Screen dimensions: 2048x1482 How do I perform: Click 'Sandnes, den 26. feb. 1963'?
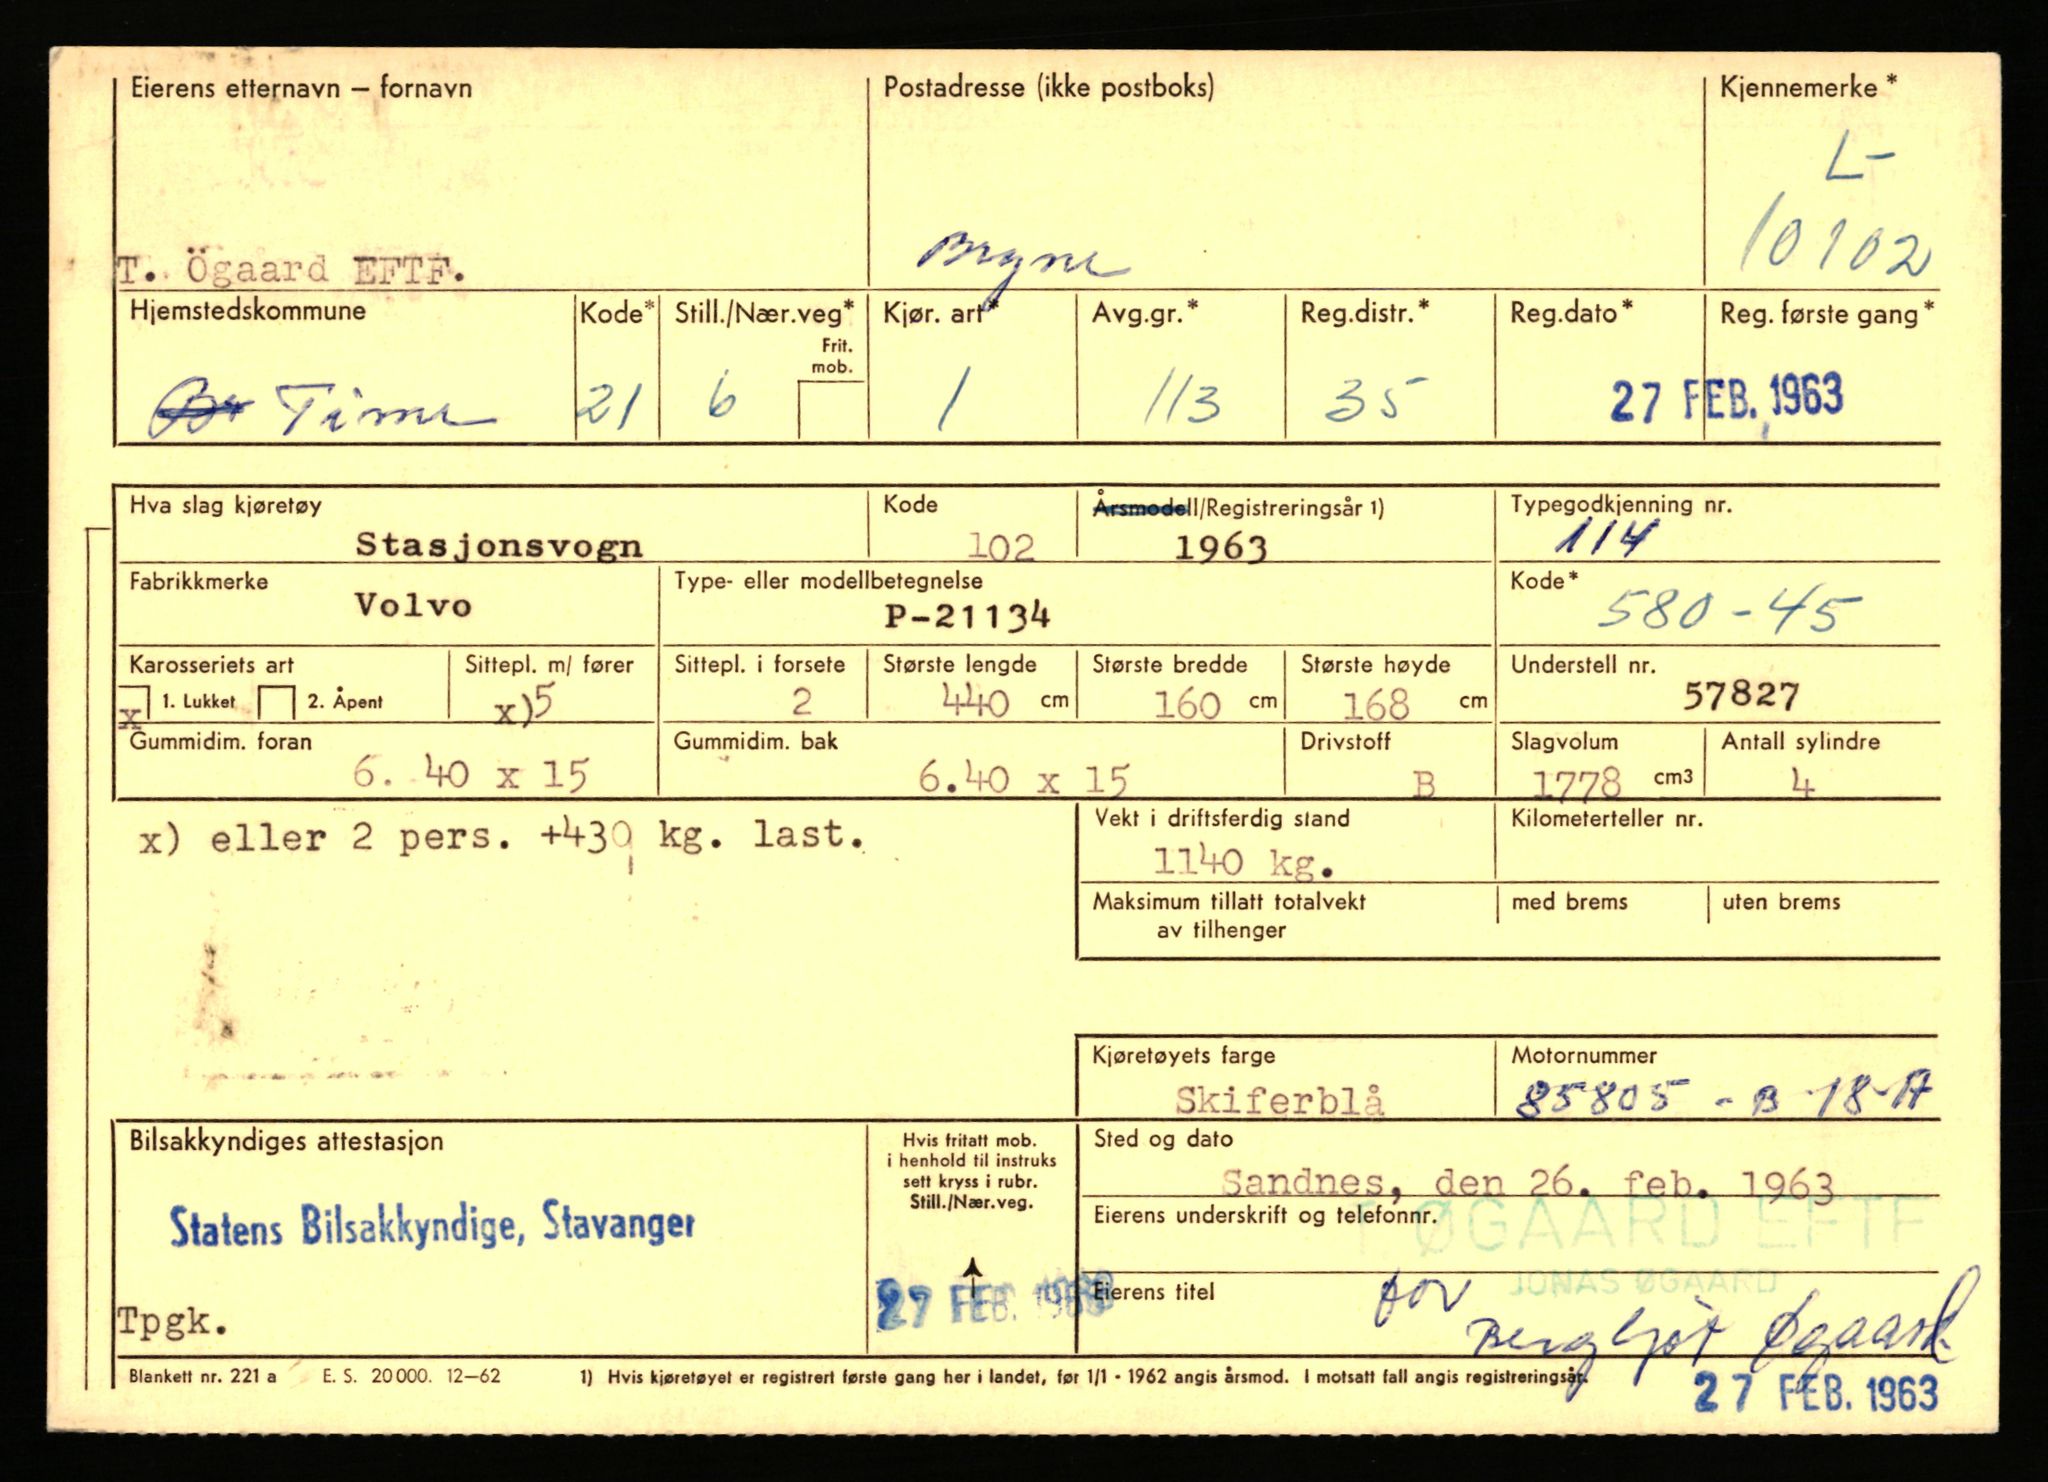1527,1184
